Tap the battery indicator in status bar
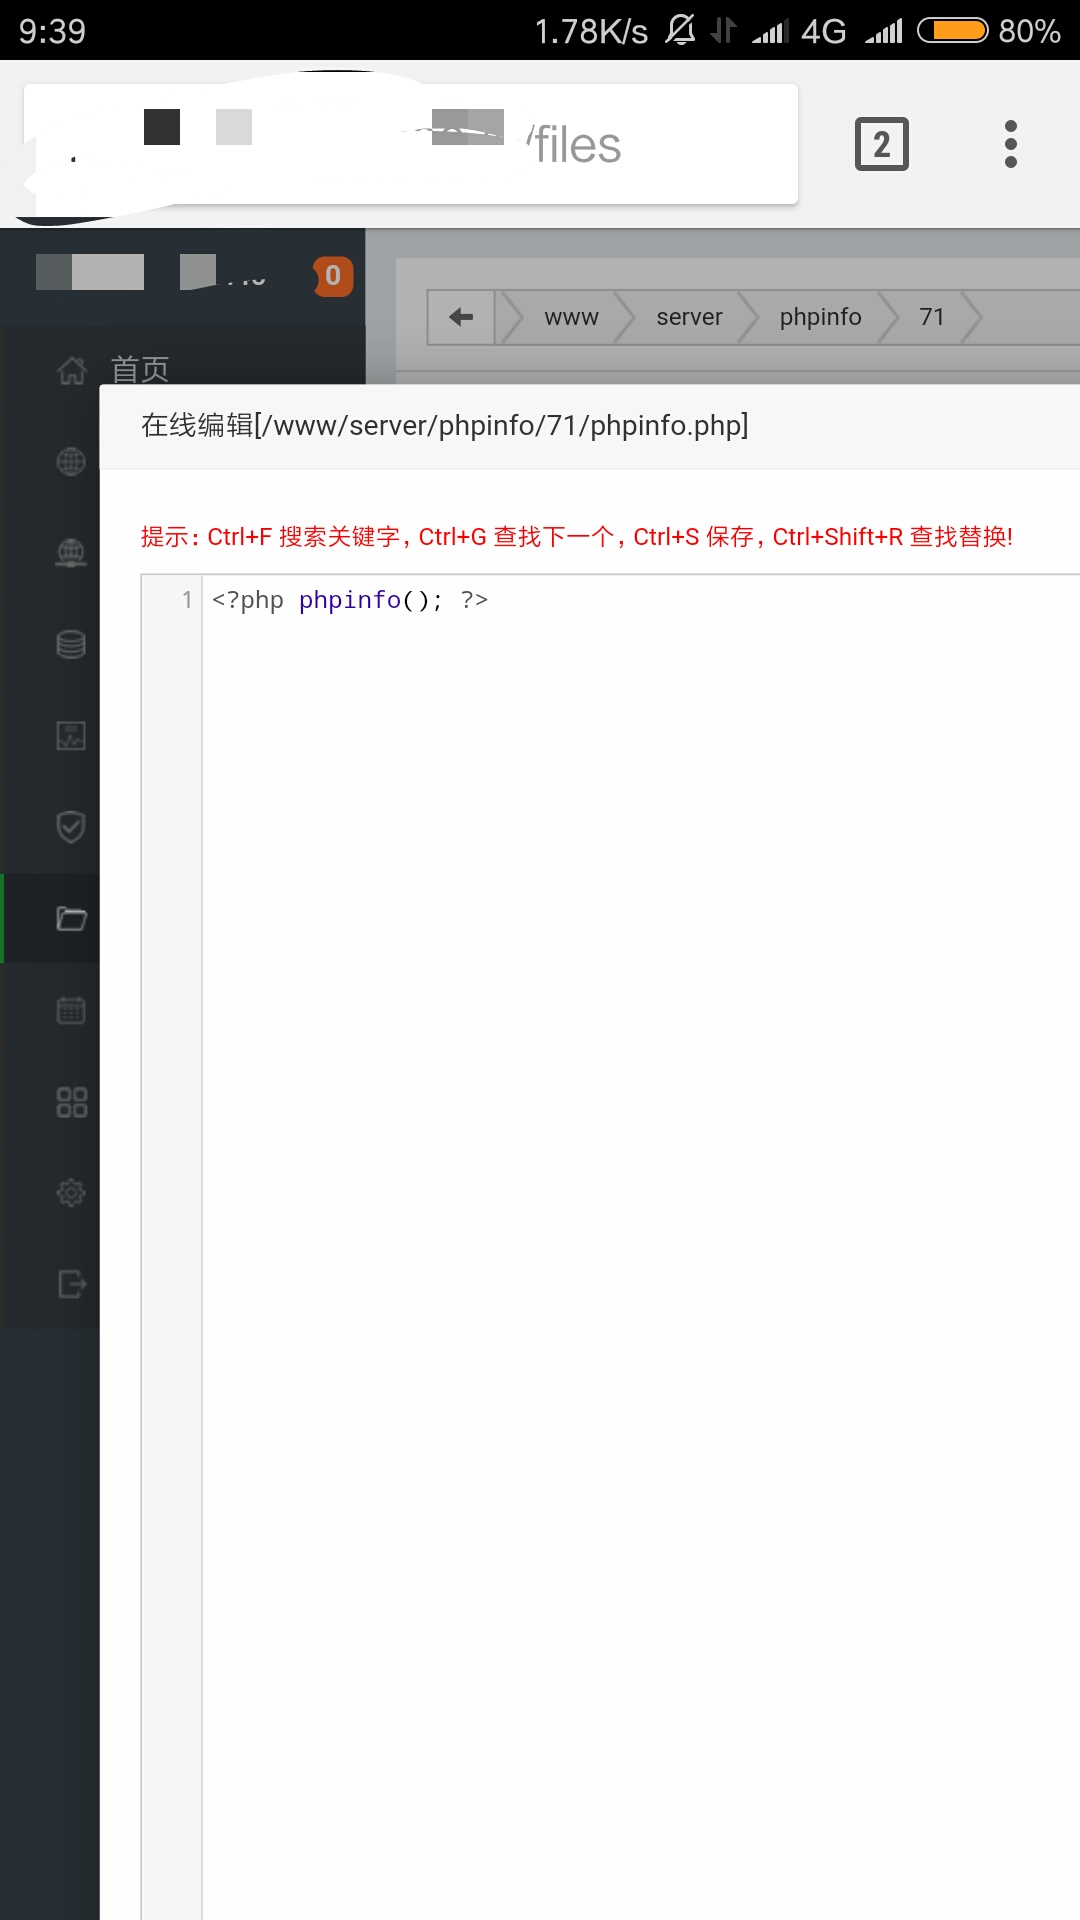Viewport: 1080px width, 1920px height. [x=953, y=31]
